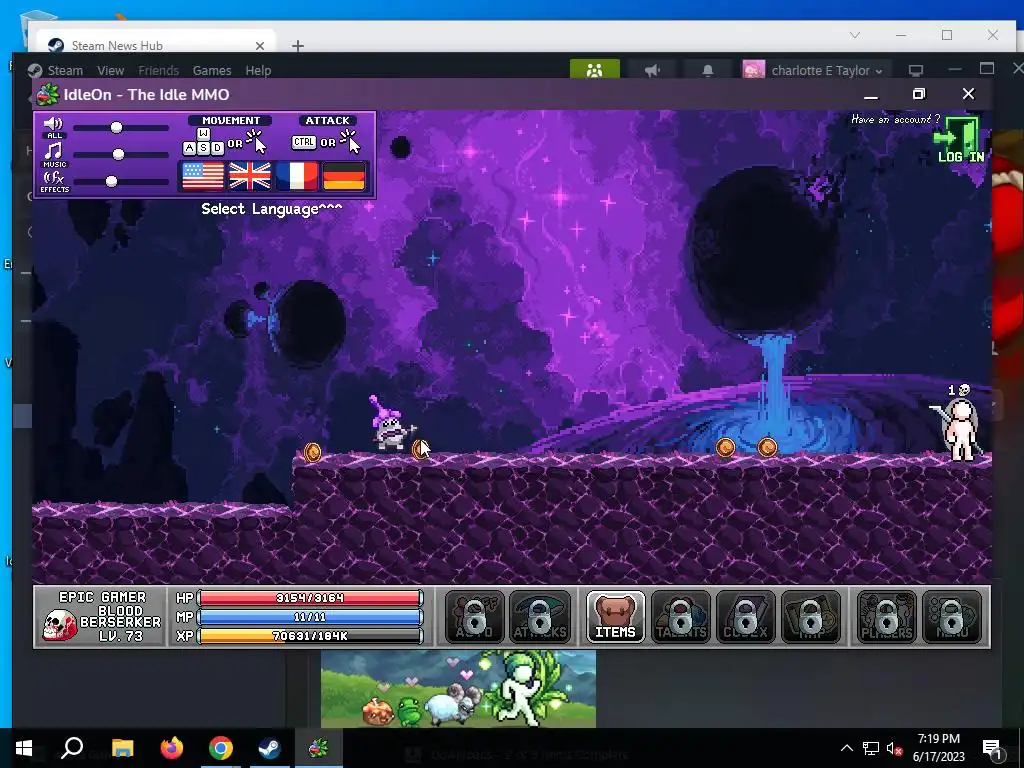Click the MP bar 11/11
The width and height of the screenshot is (1024, 768).
pos(310,616)
